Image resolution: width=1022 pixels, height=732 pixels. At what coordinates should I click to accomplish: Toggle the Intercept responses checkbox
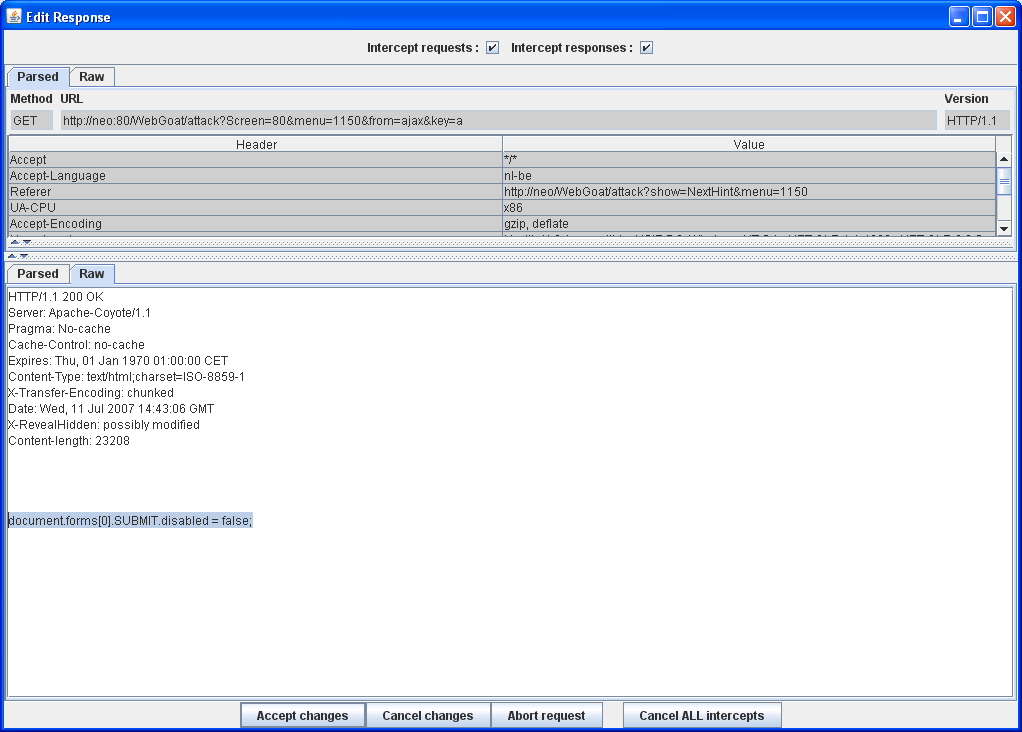tap(646, 48)
